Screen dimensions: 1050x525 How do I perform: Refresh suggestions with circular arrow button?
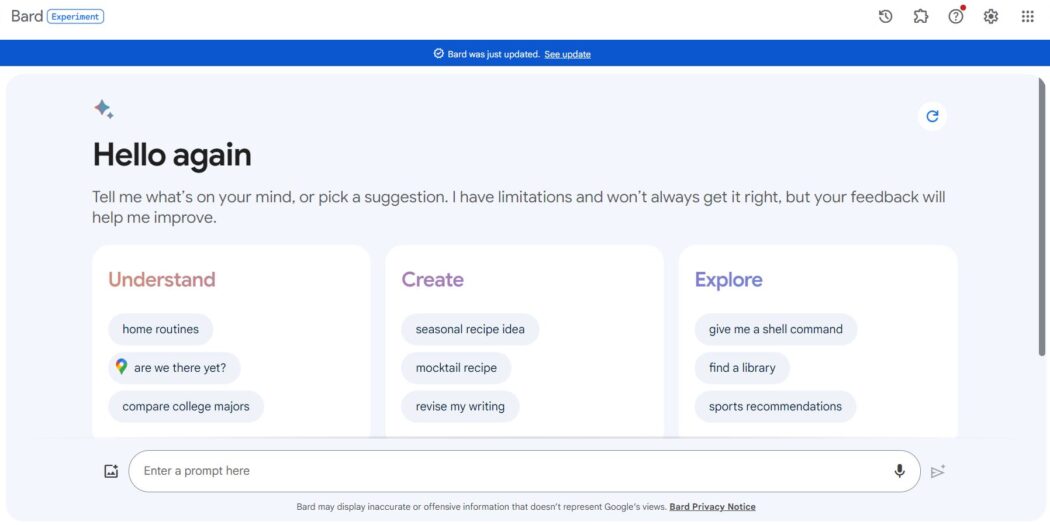point(932,117)
